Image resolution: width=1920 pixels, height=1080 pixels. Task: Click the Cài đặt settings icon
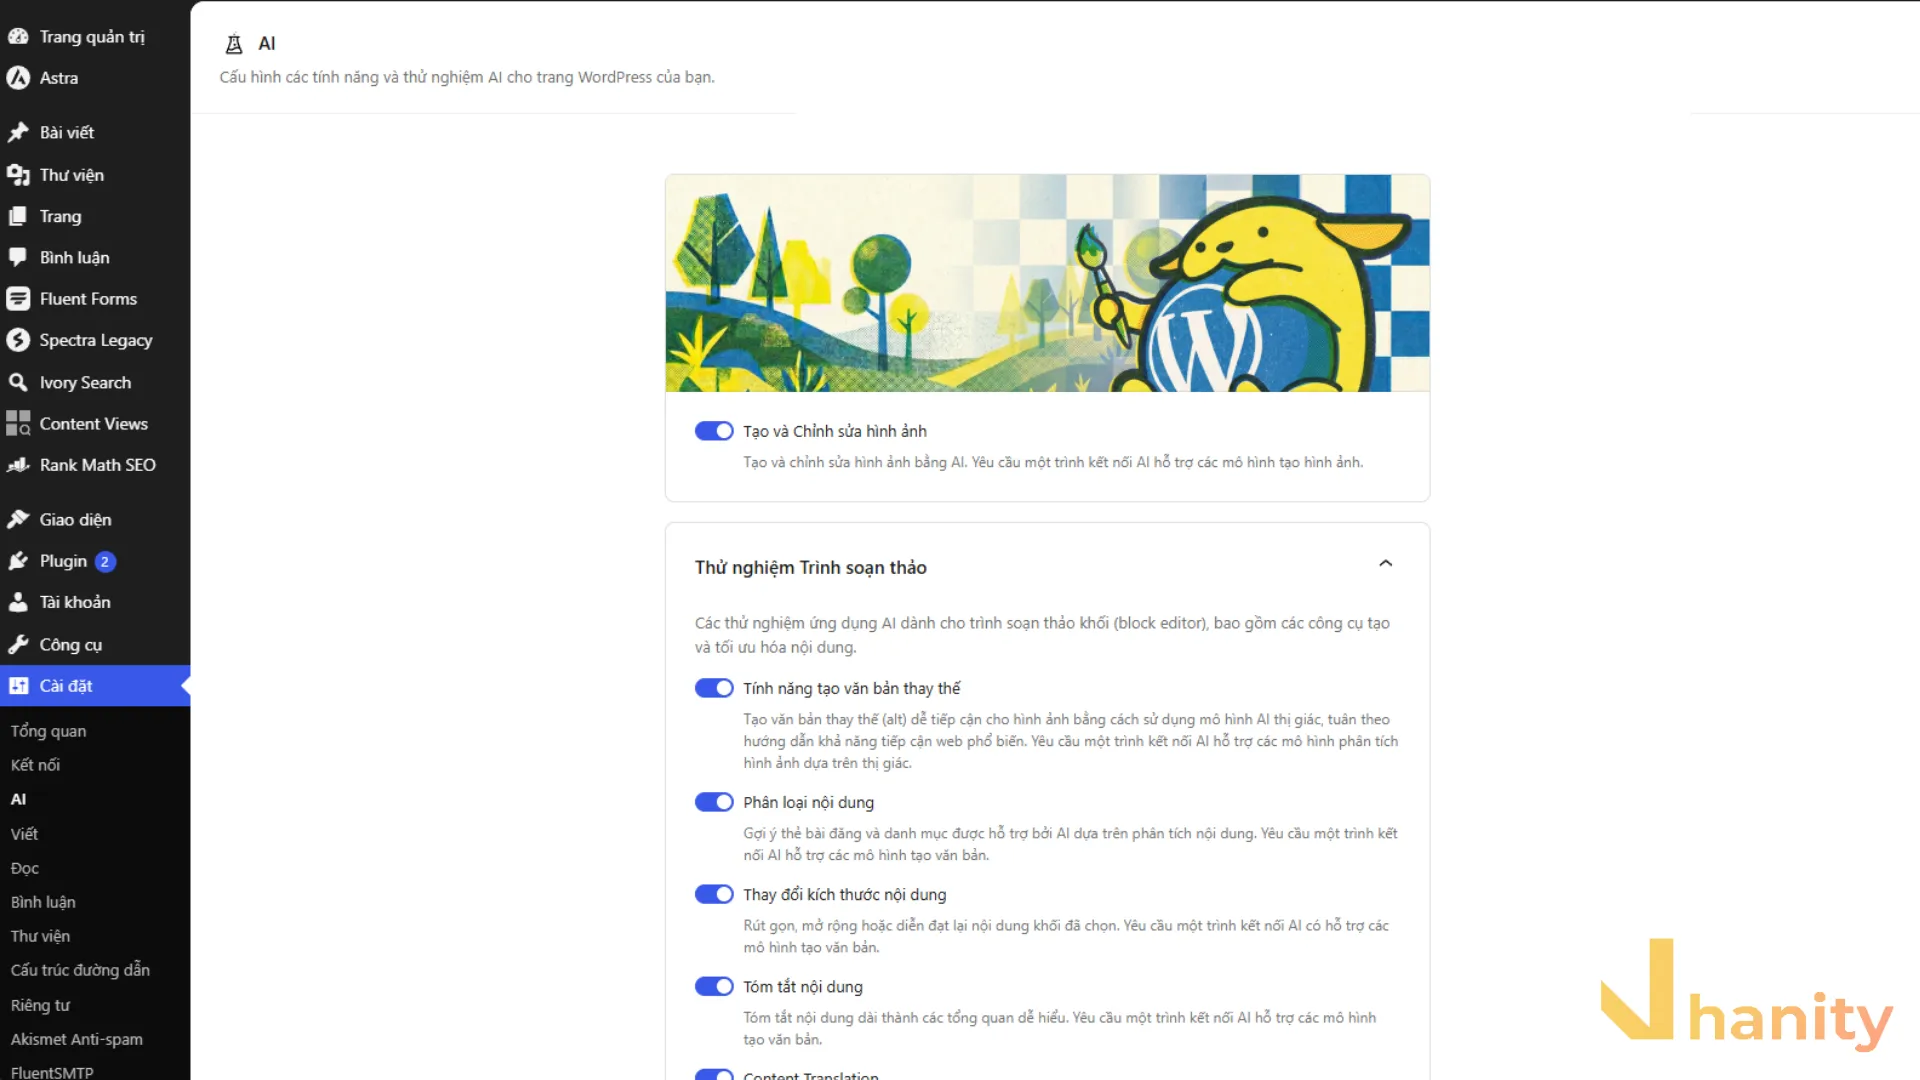(x=18, y=686)
